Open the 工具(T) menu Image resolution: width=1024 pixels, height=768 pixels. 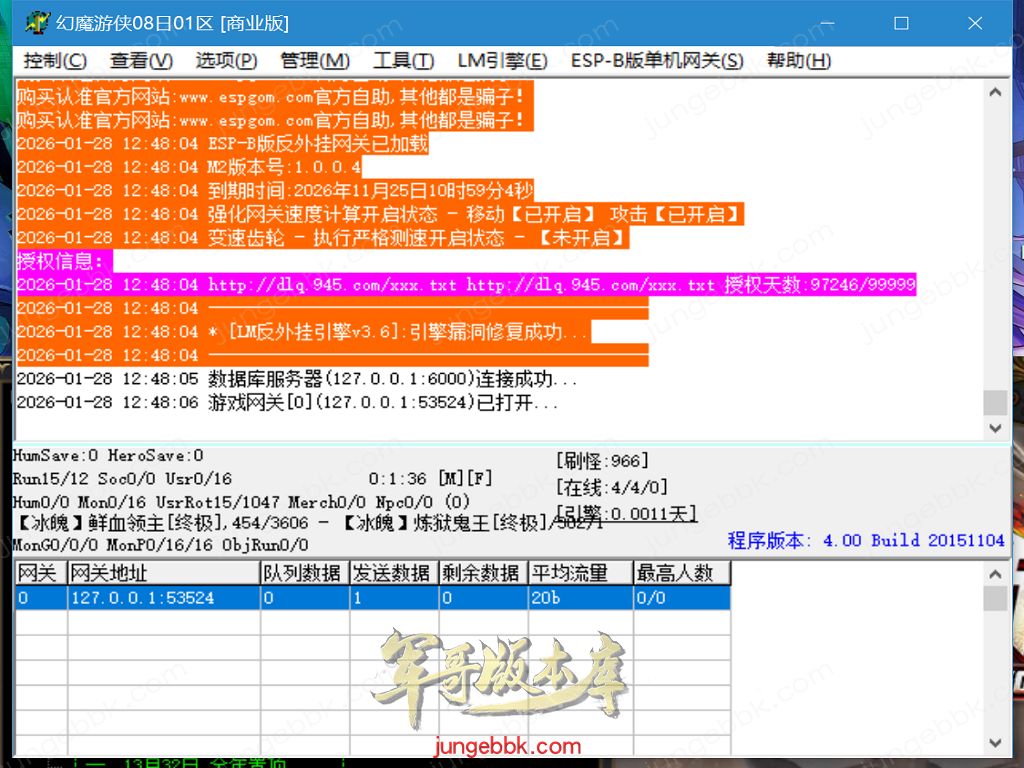403,61
